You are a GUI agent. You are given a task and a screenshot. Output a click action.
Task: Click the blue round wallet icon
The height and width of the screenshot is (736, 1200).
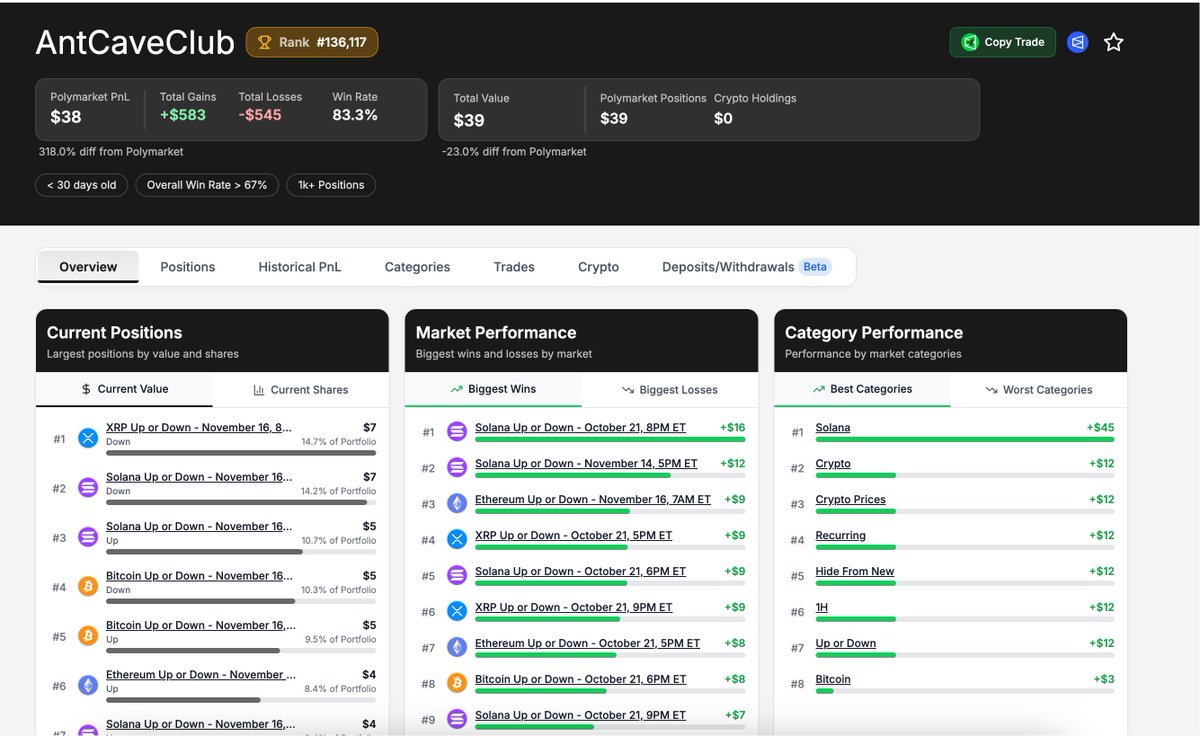(1077, 42)
